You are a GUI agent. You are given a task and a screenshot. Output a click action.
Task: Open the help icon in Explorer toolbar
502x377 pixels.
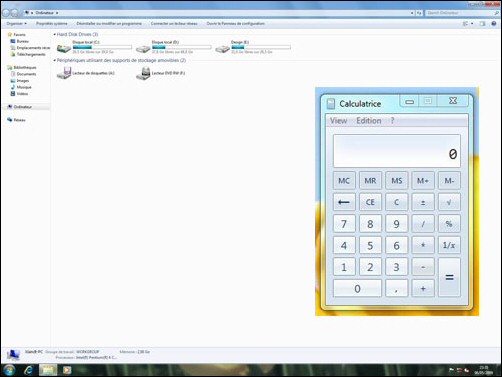coord(494,24)
